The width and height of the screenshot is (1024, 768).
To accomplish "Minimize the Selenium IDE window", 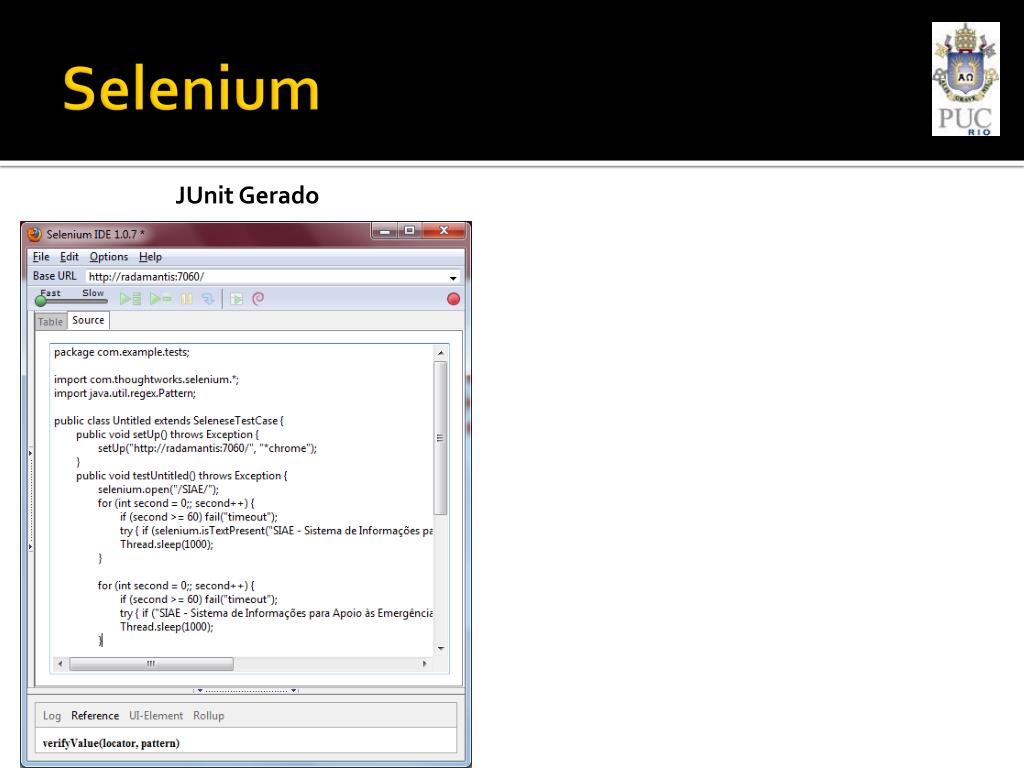I will pos(385,231).
